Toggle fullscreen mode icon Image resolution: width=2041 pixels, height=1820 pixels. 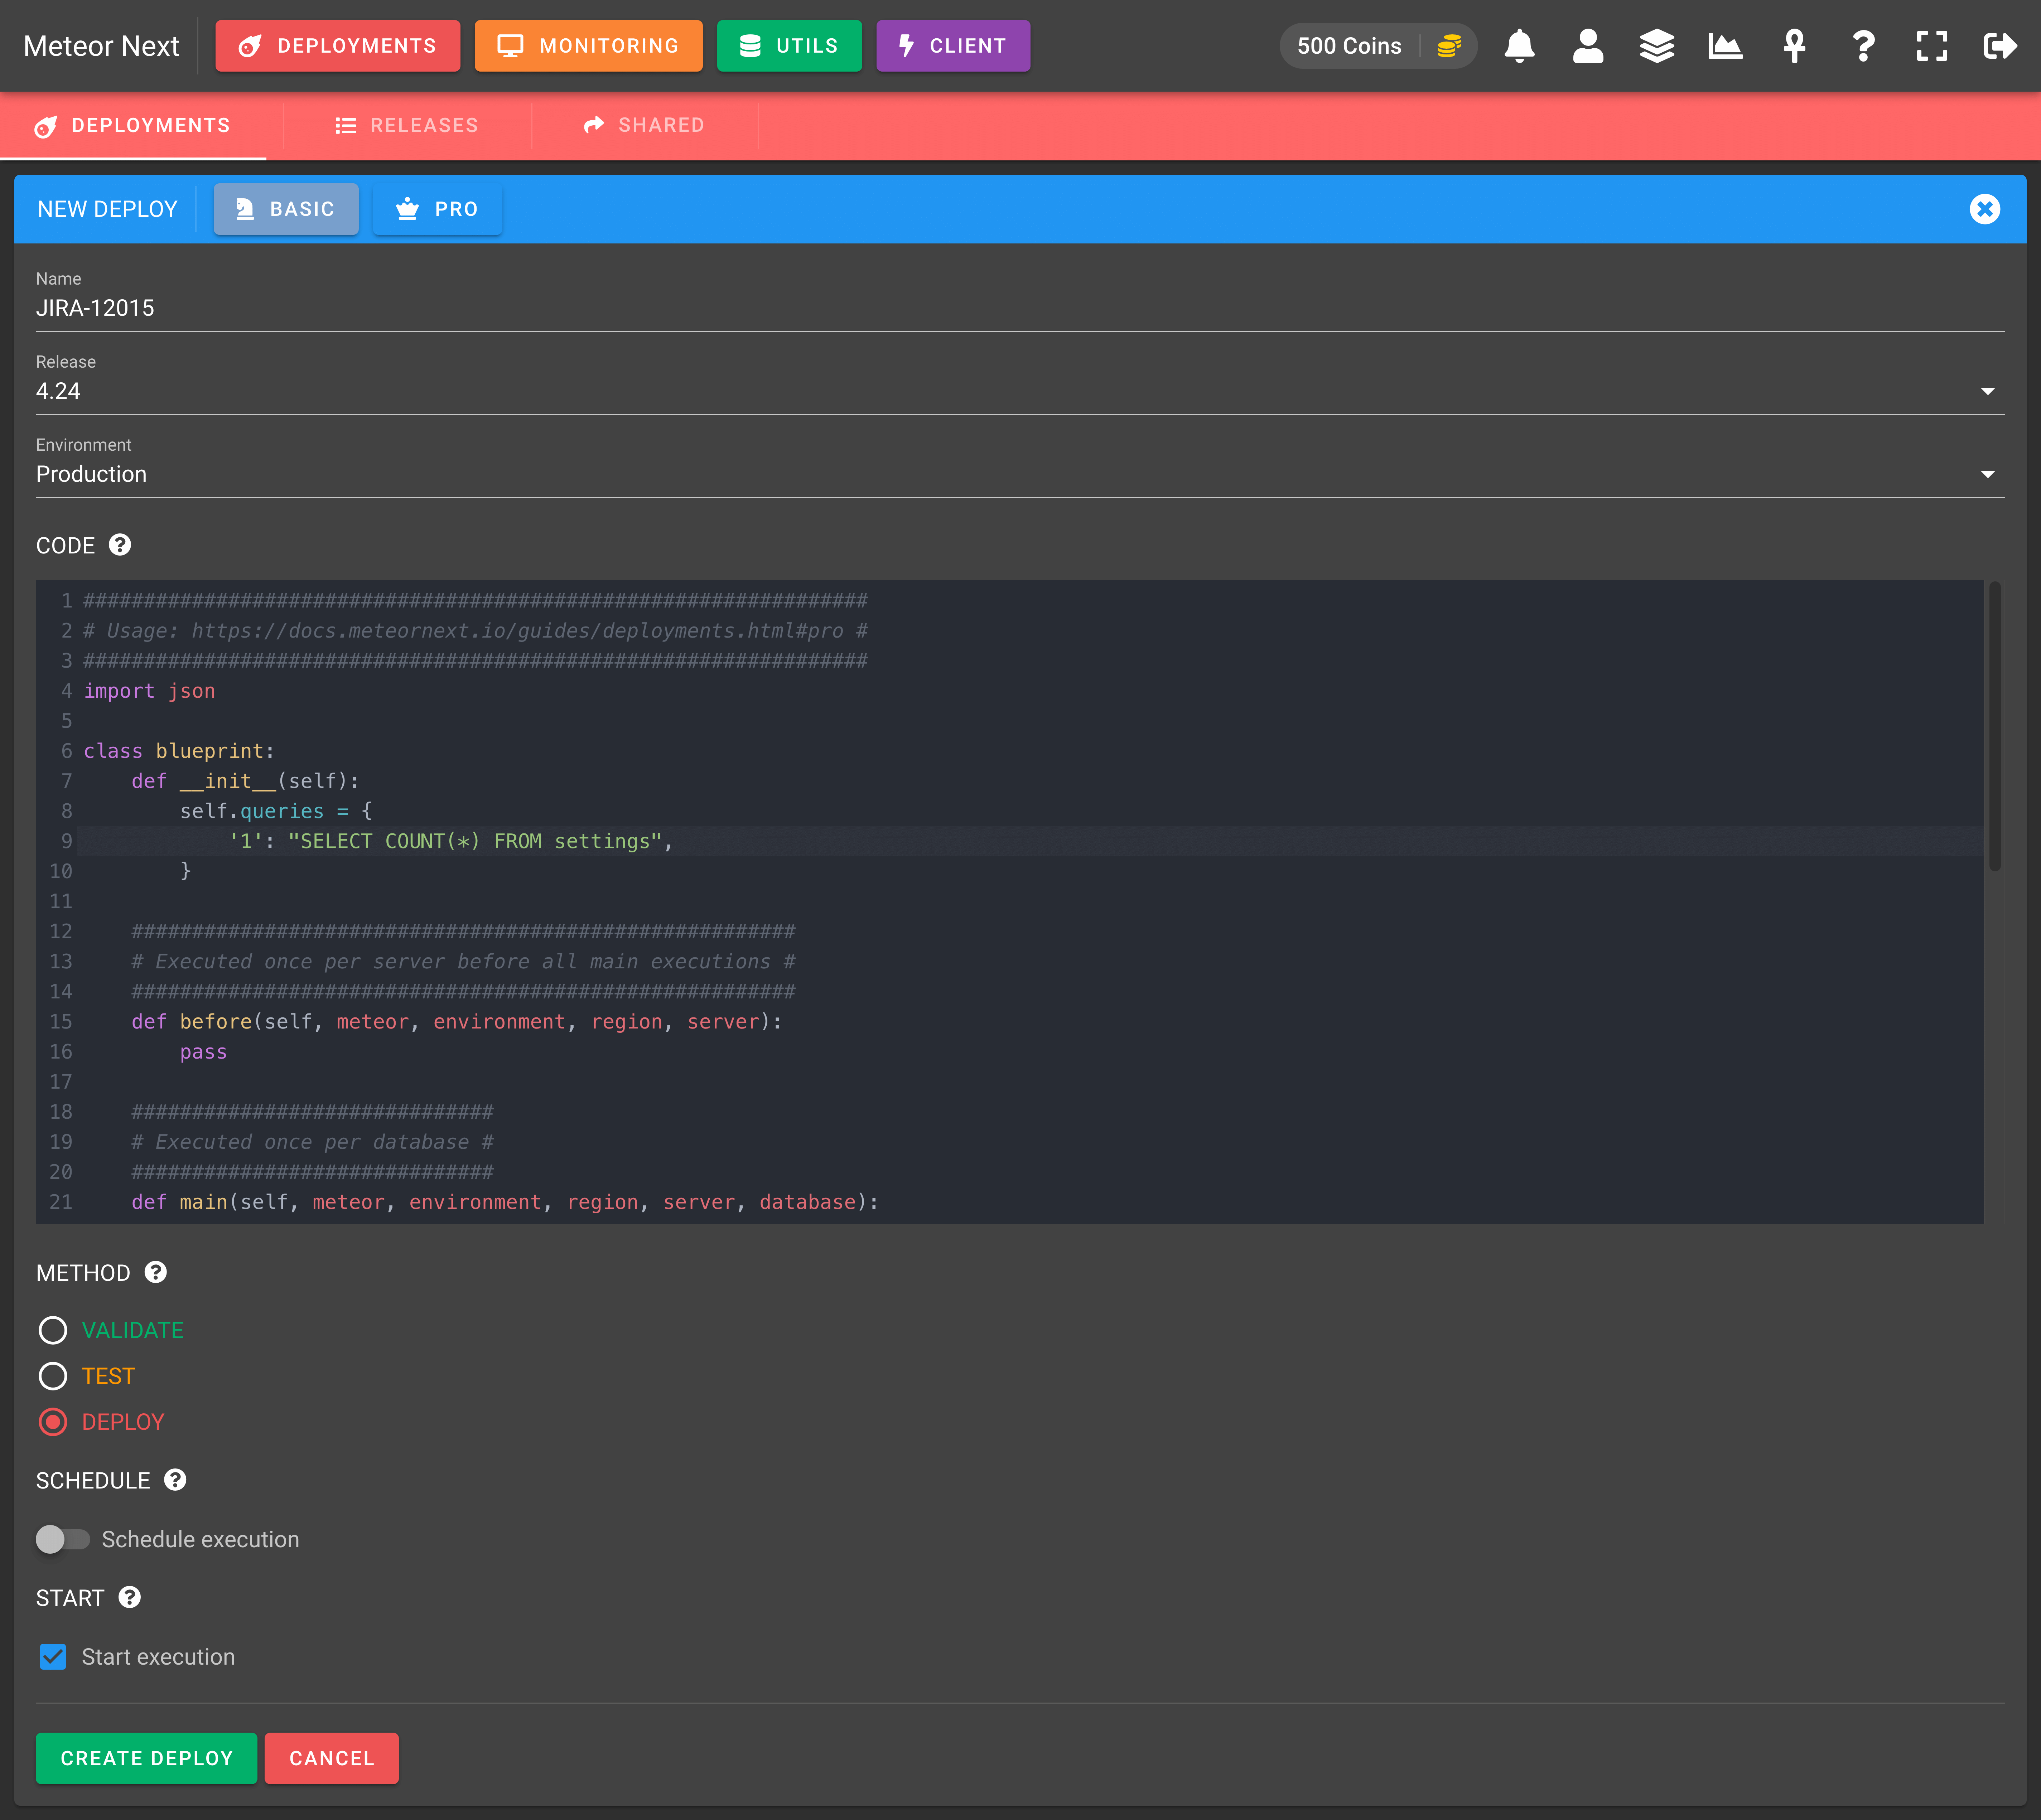(x=1932, y=46)
